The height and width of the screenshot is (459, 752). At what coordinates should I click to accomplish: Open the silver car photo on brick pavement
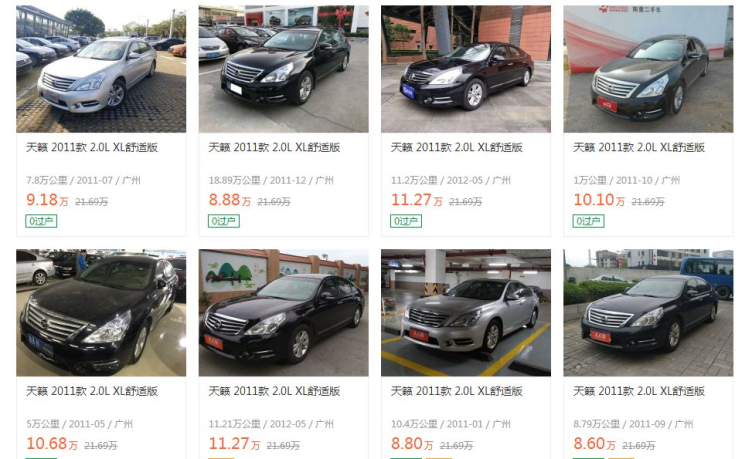tap(101, 69)
